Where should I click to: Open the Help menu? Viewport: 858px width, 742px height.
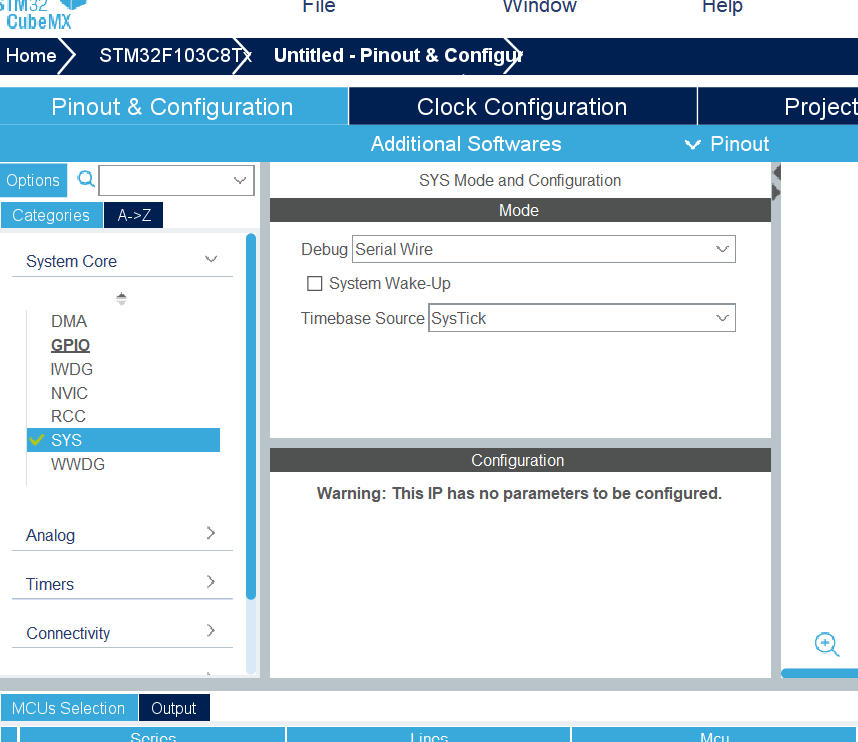(722, 7)
